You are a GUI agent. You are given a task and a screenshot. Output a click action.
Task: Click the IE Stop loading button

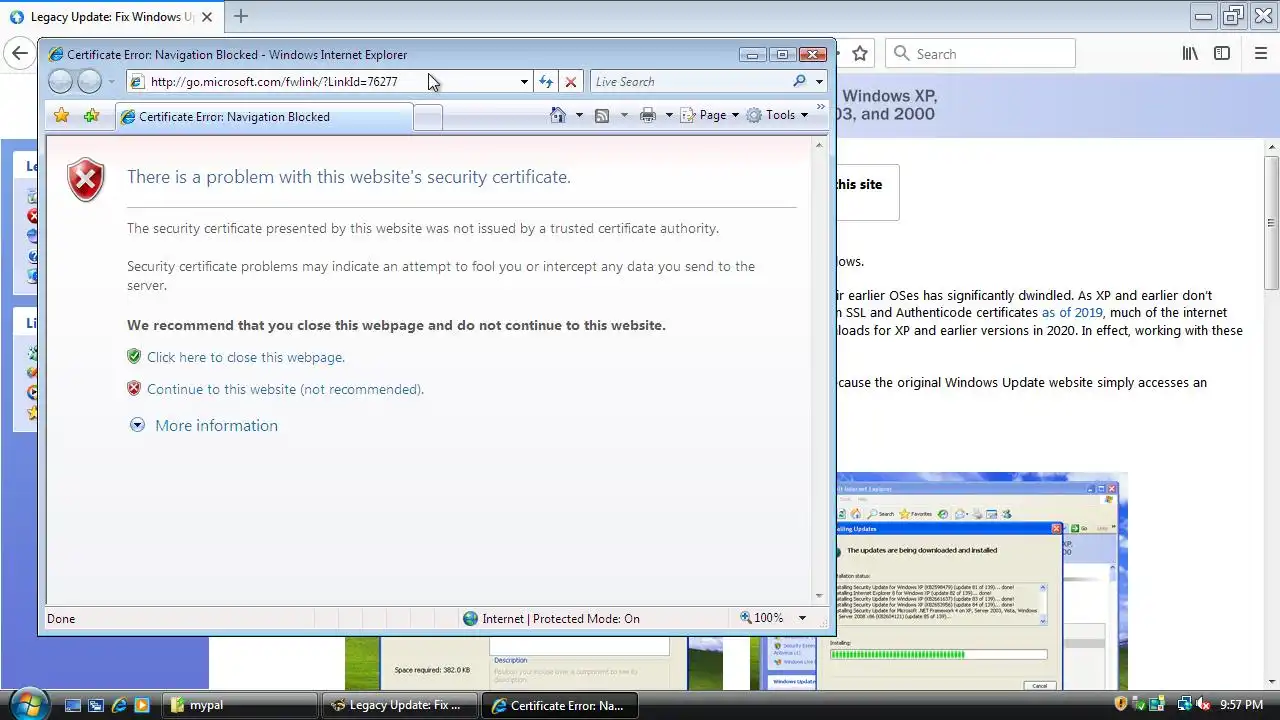pyautogui.click(x=571, y=82)
